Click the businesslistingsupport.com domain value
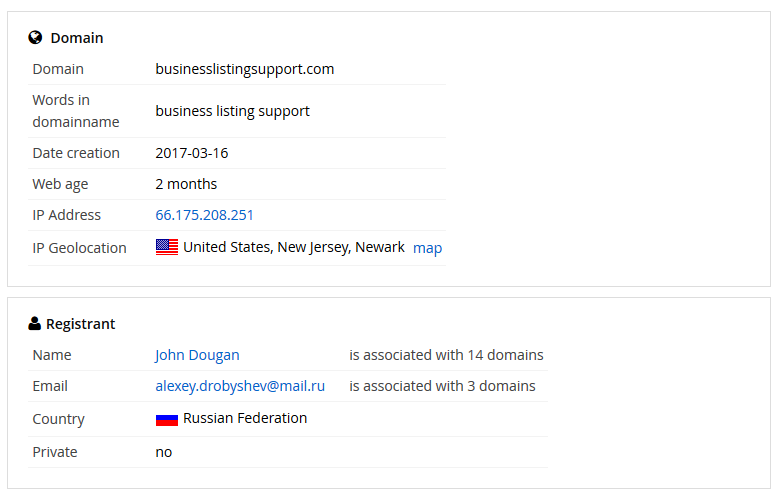This screenshot has width=779, height=497. 244,69
